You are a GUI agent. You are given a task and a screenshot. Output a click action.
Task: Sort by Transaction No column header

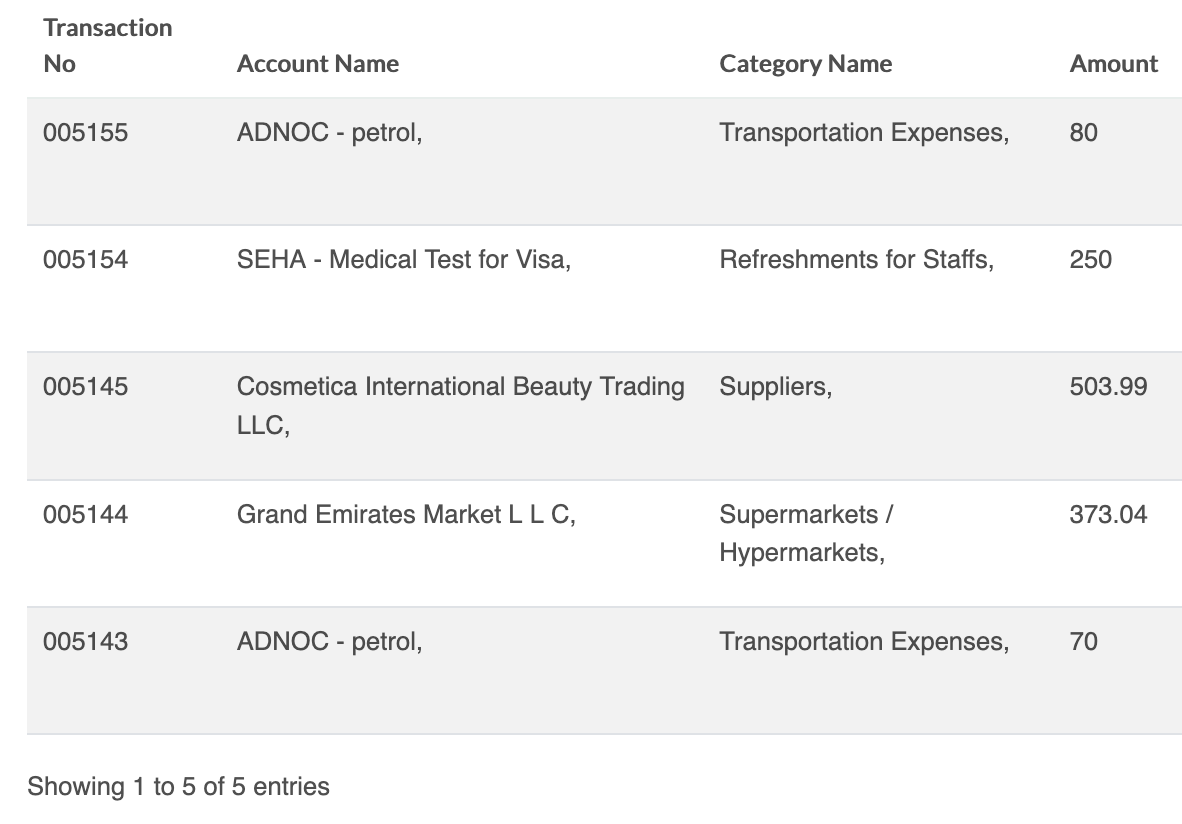tap(108, 46)
